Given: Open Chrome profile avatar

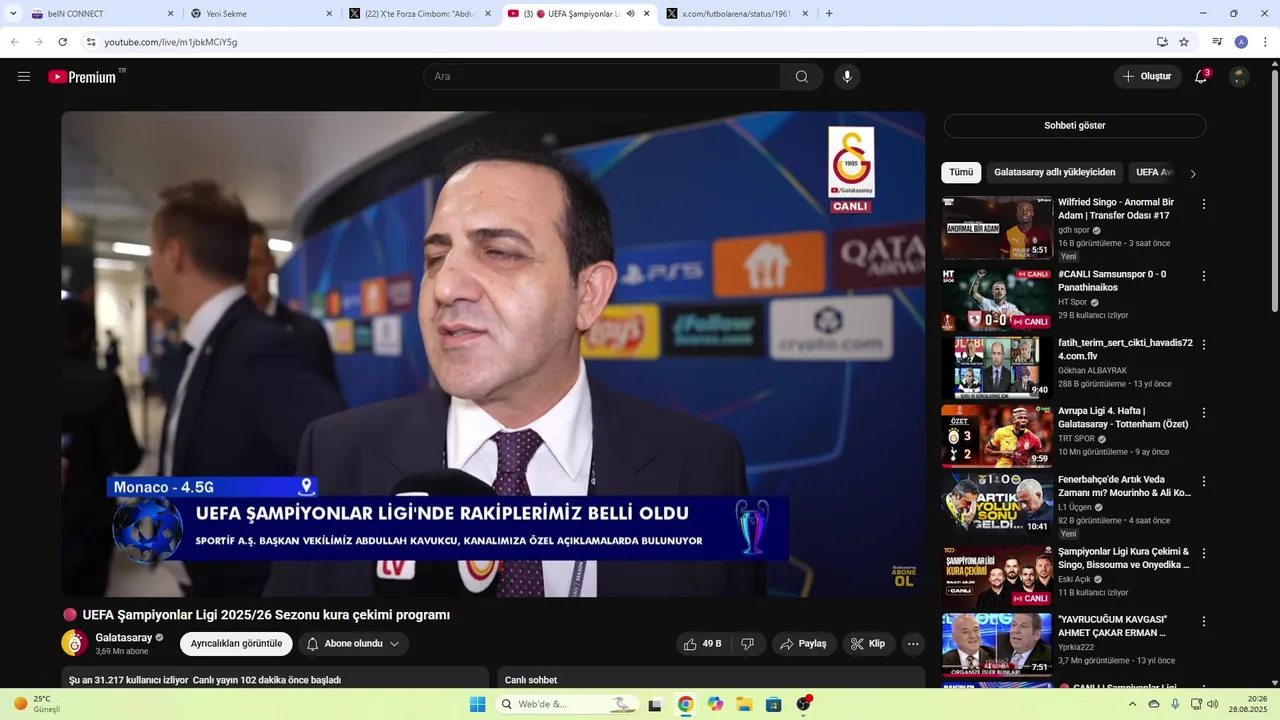Looking at the screenshot, I should pyautogui.click(x=1241, y=42).
